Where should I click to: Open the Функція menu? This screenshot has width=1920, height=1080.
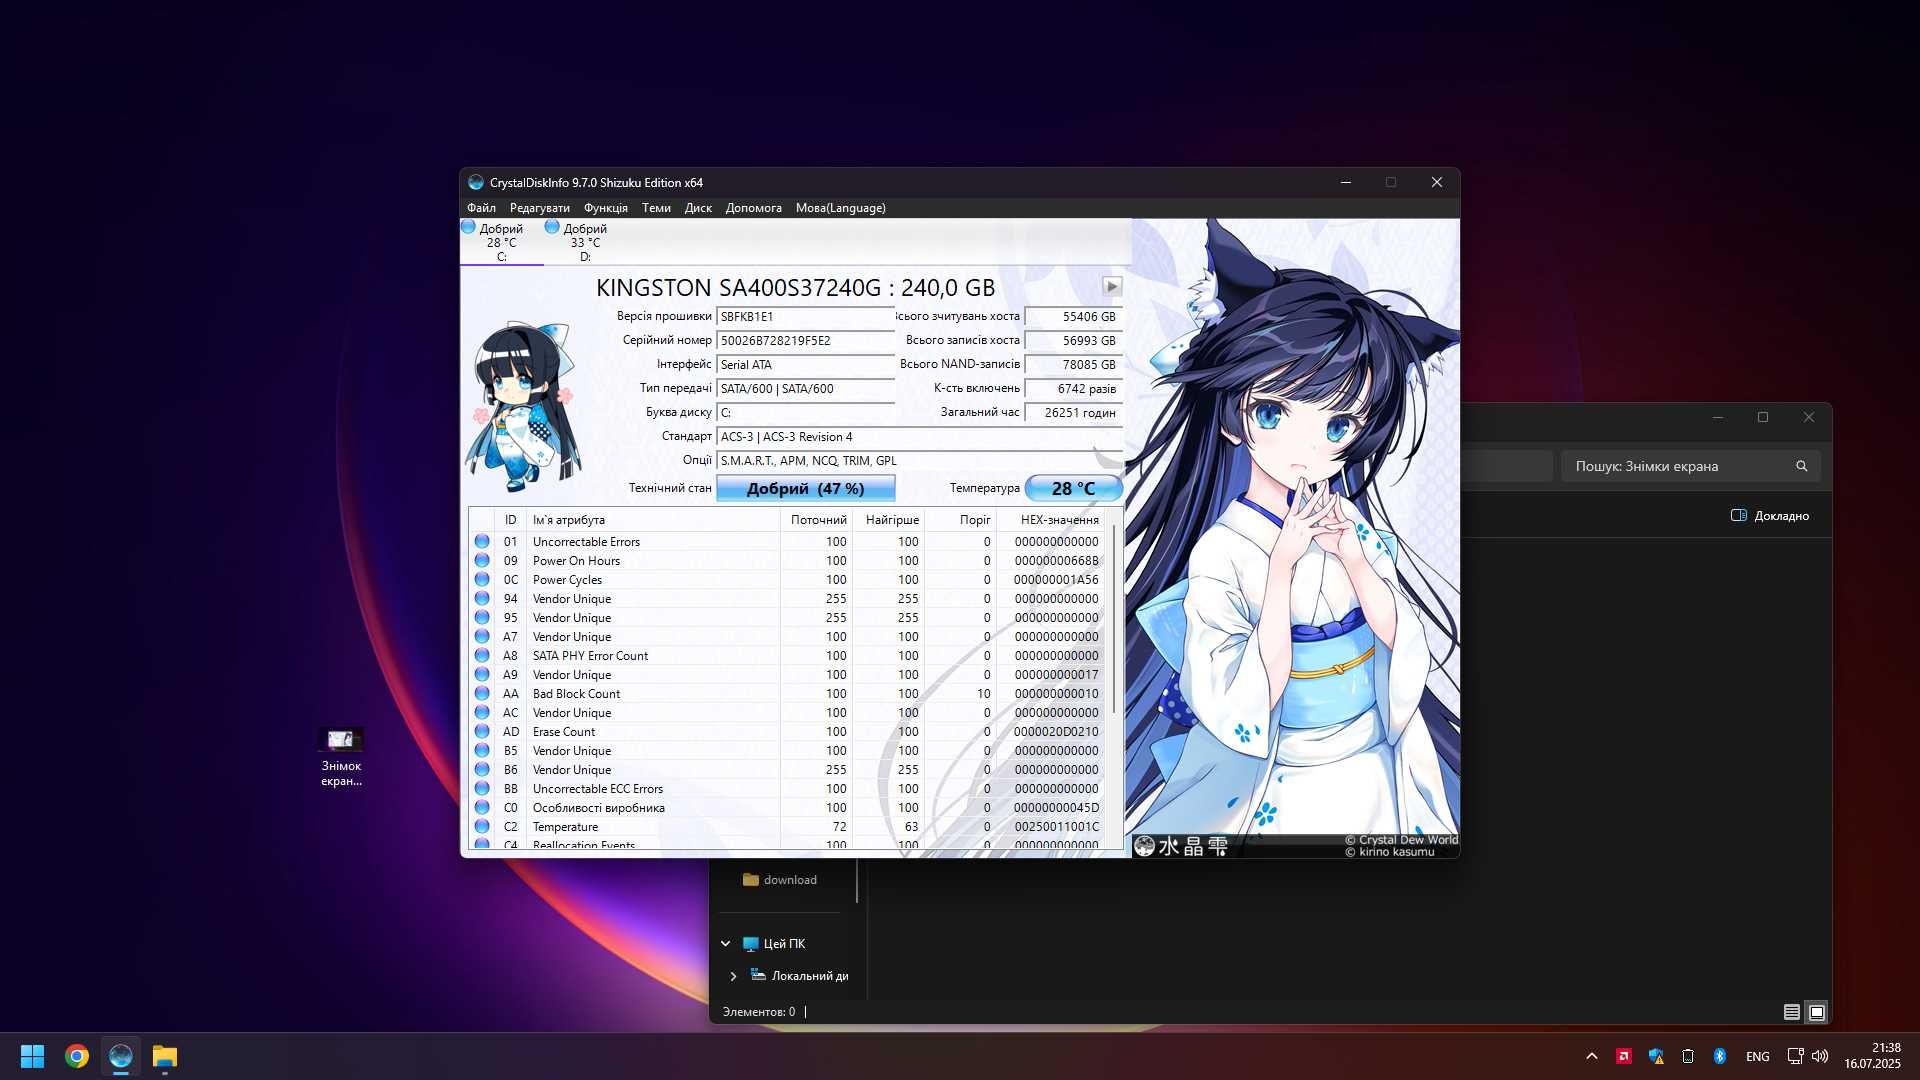click(x=606, y=208)
